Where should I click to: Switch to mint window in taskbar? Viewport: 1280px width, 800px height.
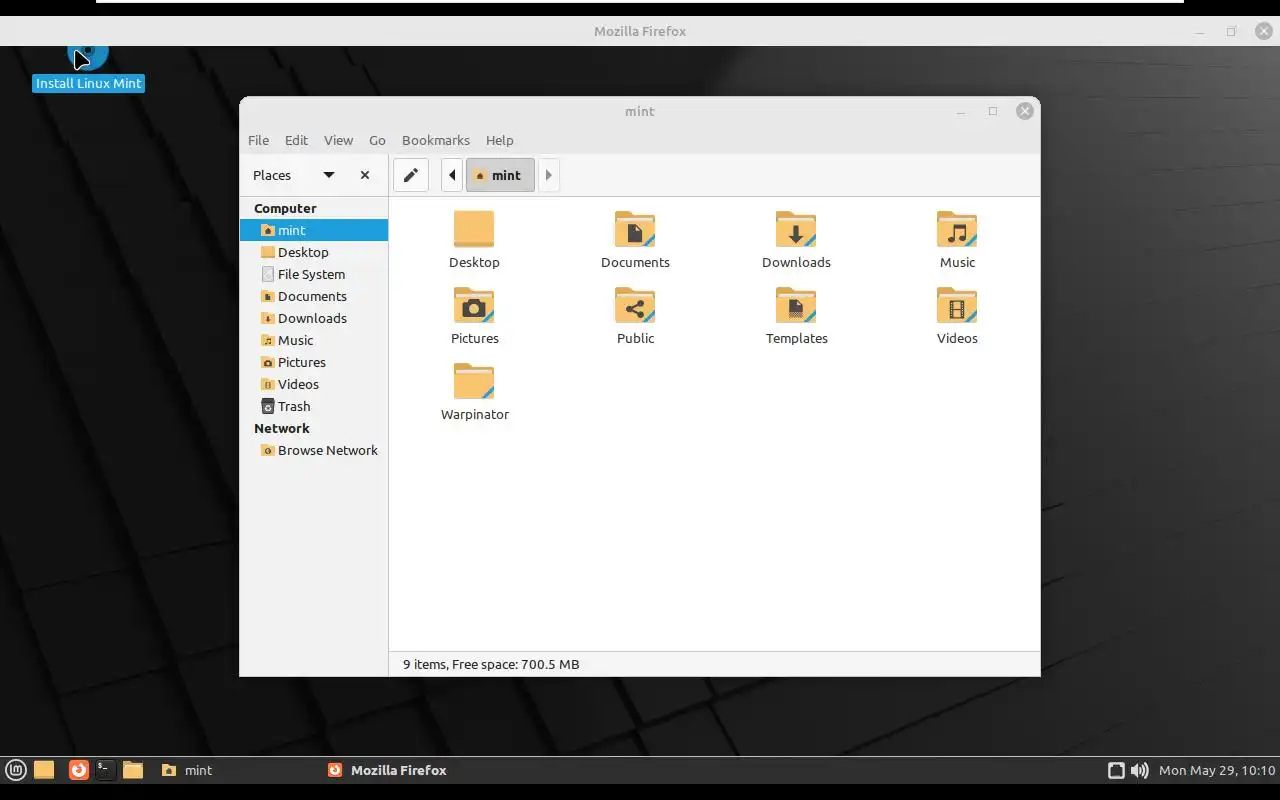point(236,770)
